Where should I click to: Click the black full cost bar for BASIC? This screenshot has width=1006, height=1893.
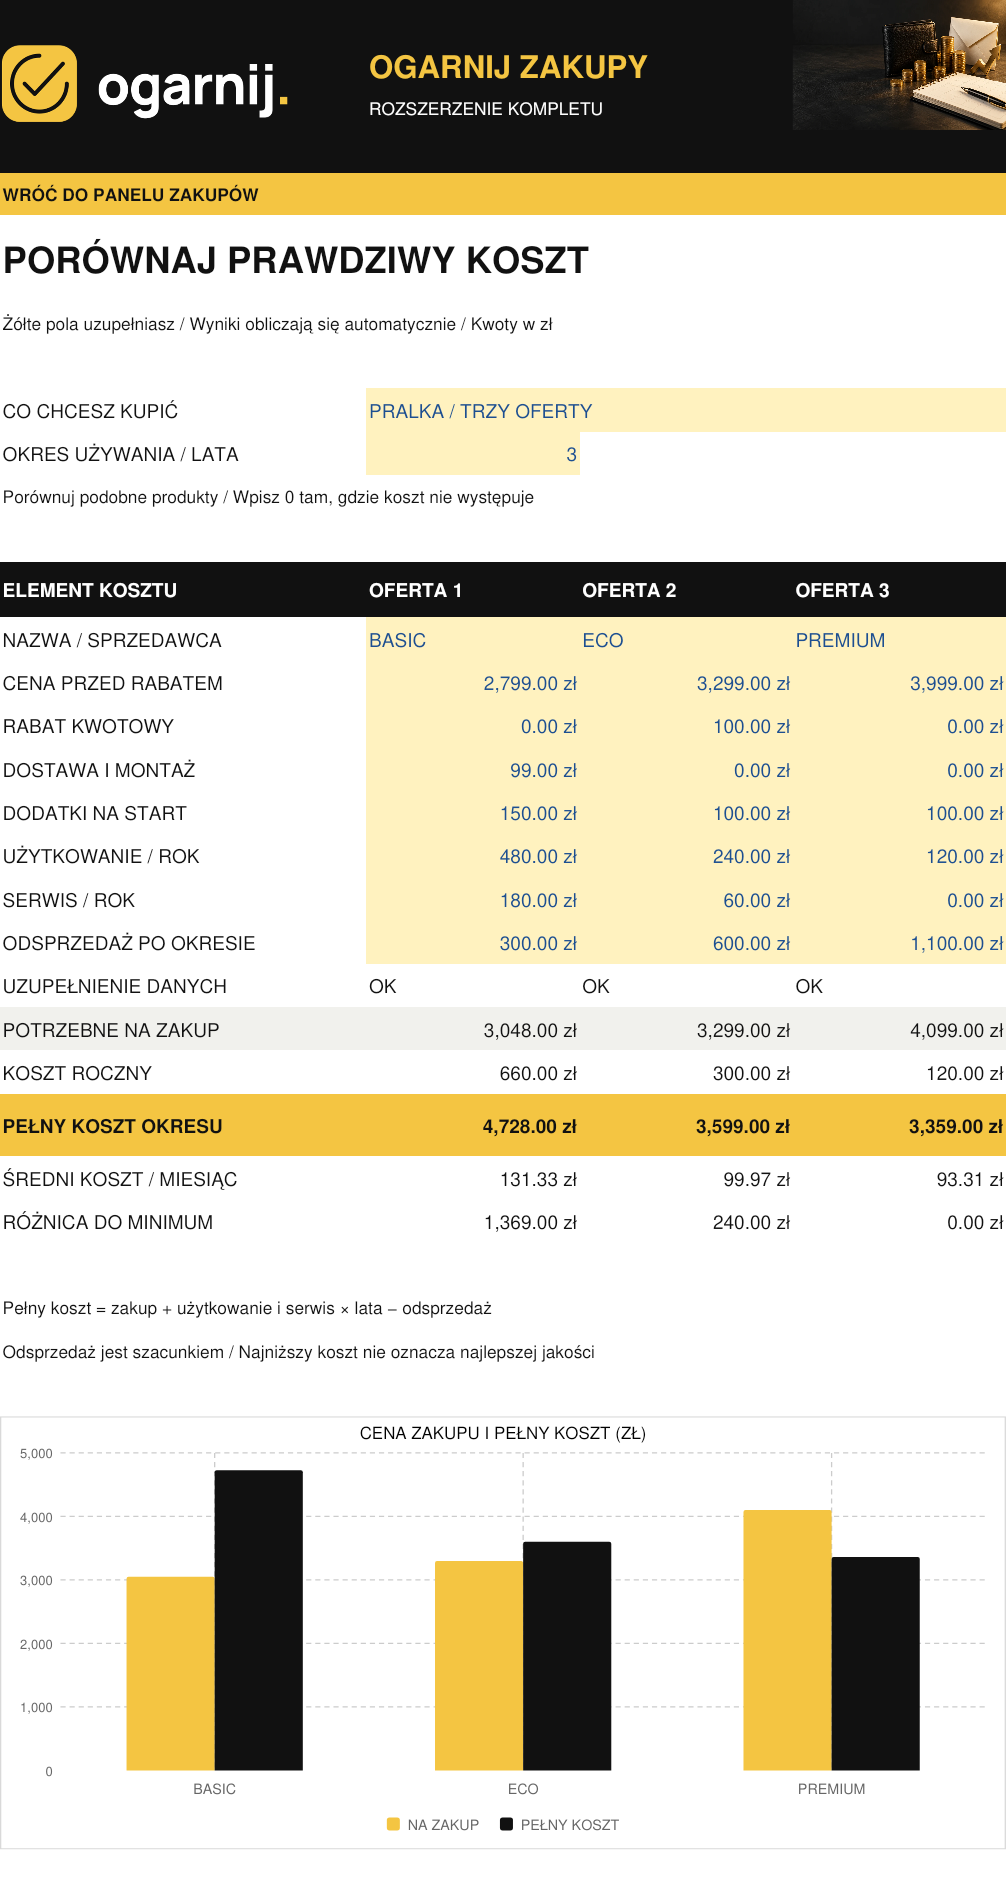(259, 1620)
